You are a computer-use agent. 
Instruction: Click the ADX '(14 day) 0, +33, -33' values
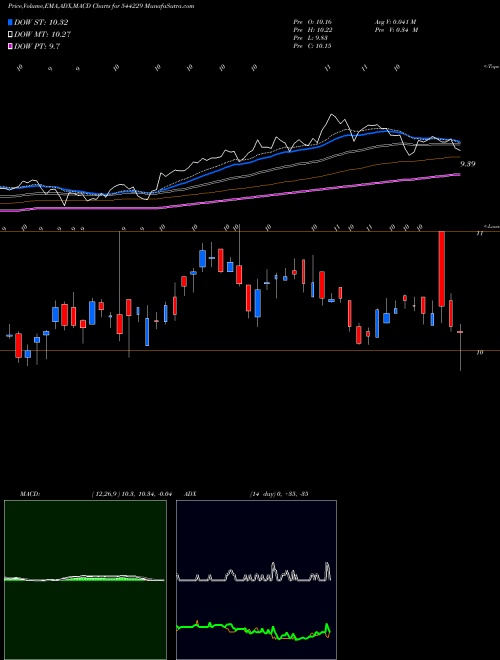tap(279, 494)
